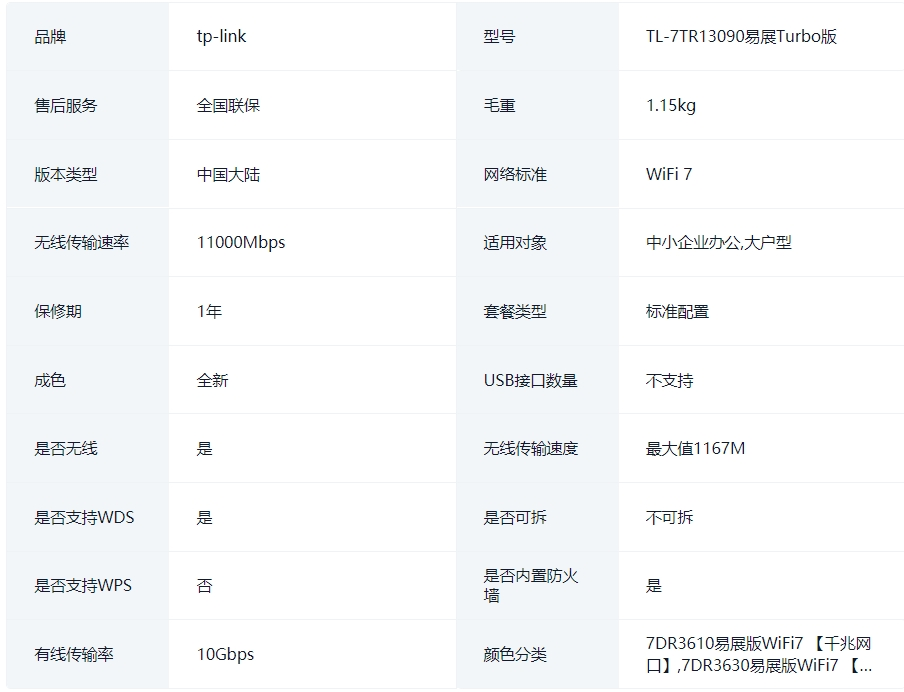904x692 pixels.
Task: Click the 全新 condition value
Action: [x=212, y=380]
